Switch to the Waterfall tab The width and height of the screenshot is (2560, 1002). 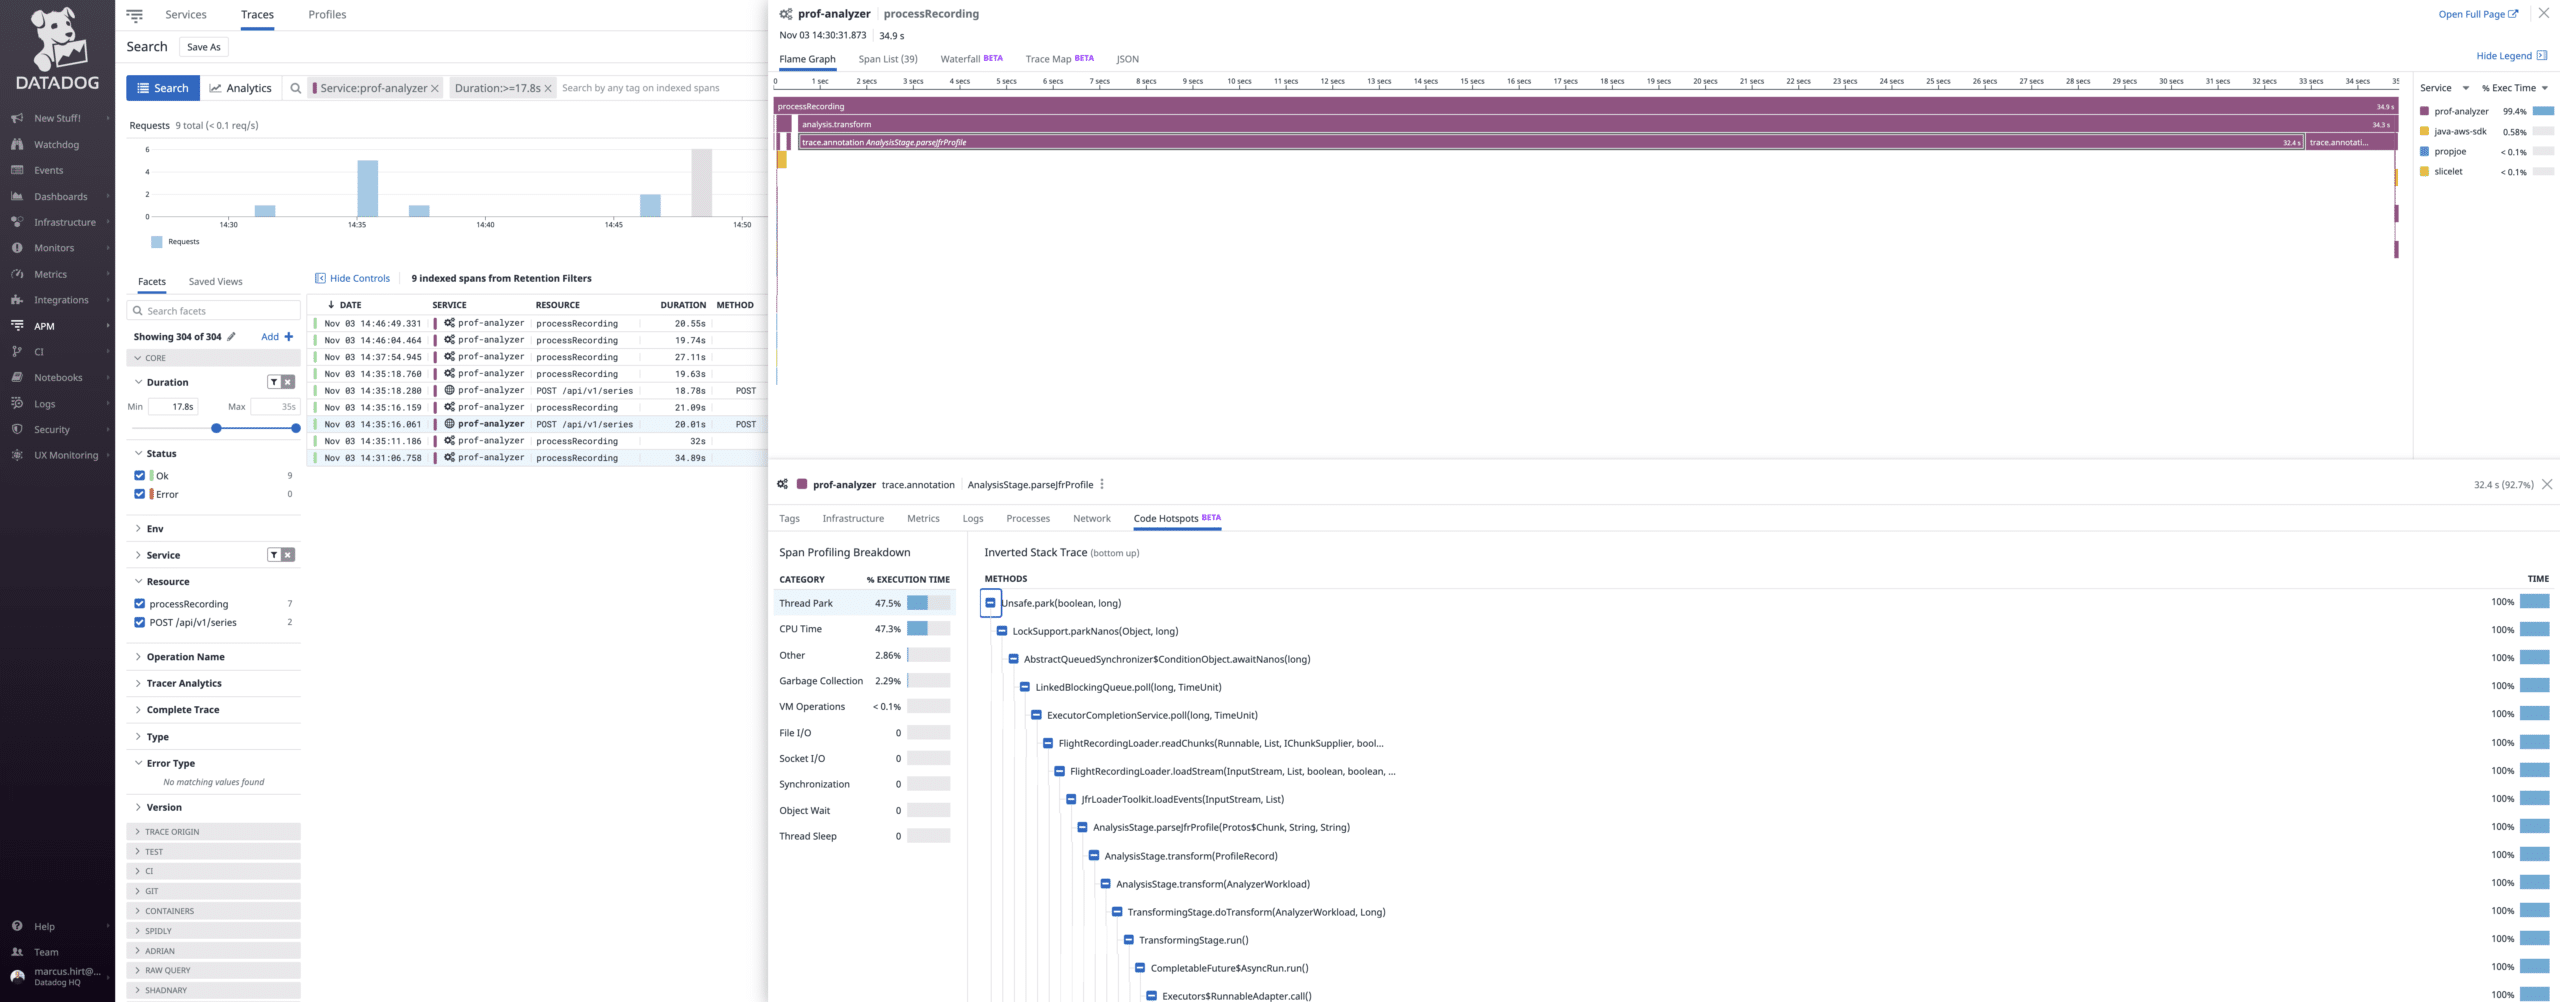coord(971,59)
